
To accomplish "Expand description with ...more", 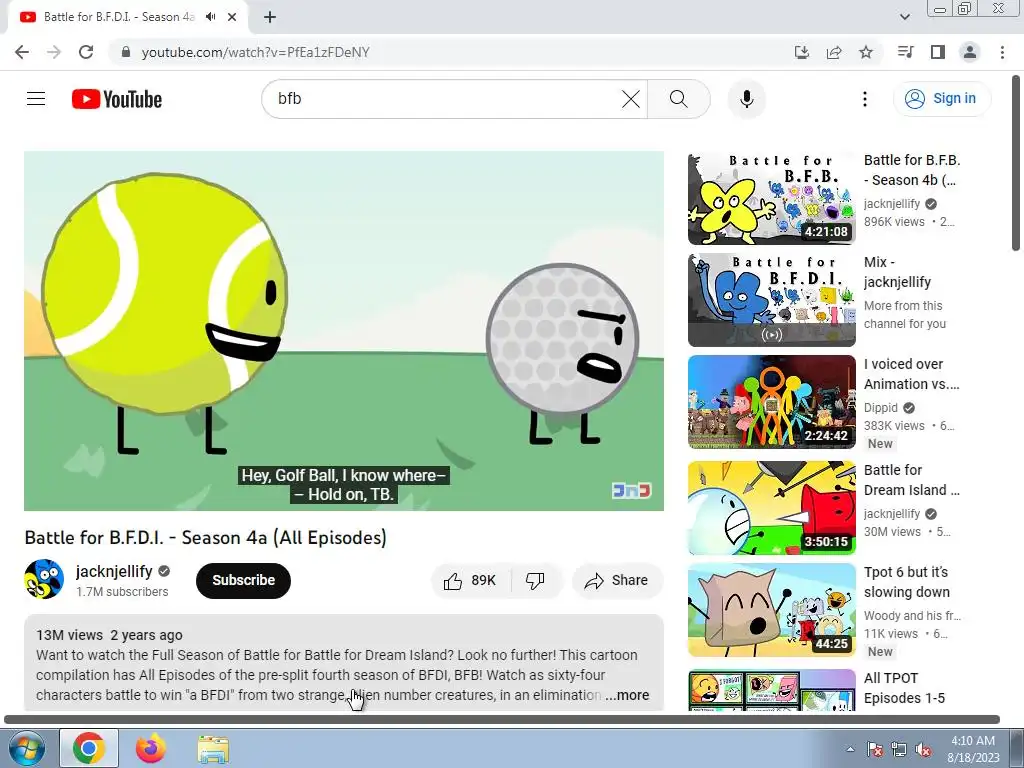I will pyautogui.click(x=627, y=696).
